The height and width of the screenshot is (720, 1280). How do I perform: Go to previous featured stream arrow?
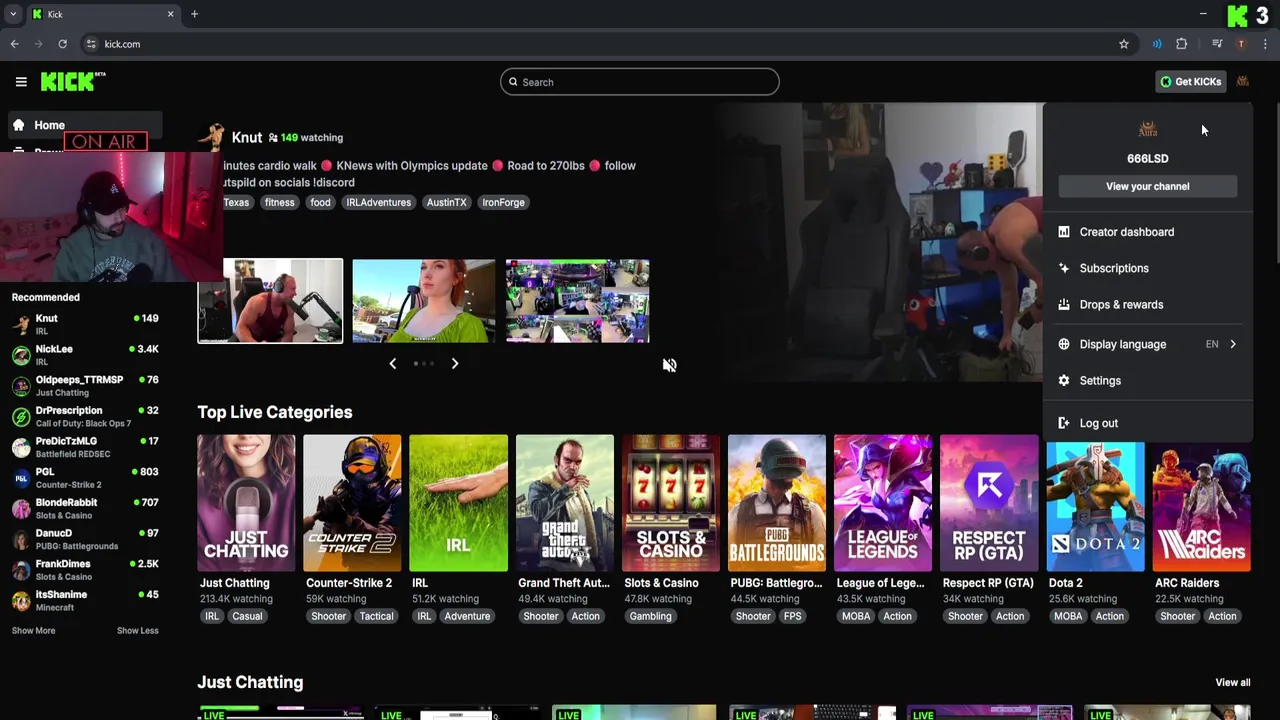click(x=392, y=364)
